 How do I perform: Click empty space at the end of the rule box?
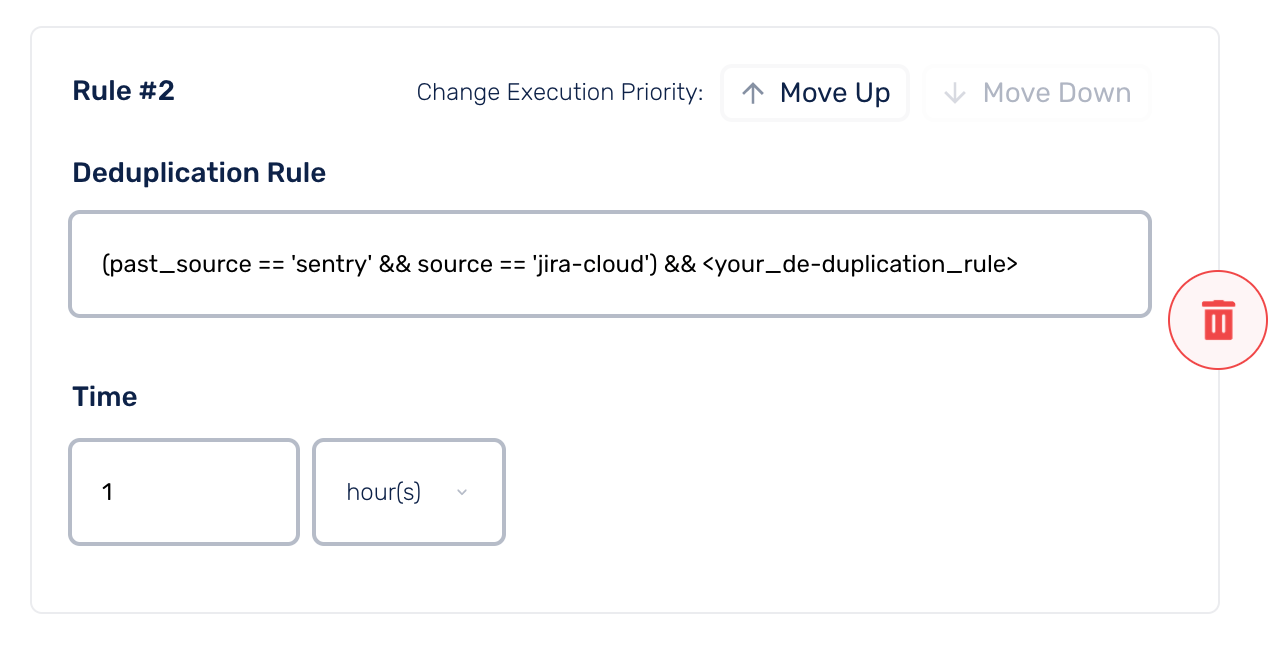pyautogui.click(x=1085, y=264)
